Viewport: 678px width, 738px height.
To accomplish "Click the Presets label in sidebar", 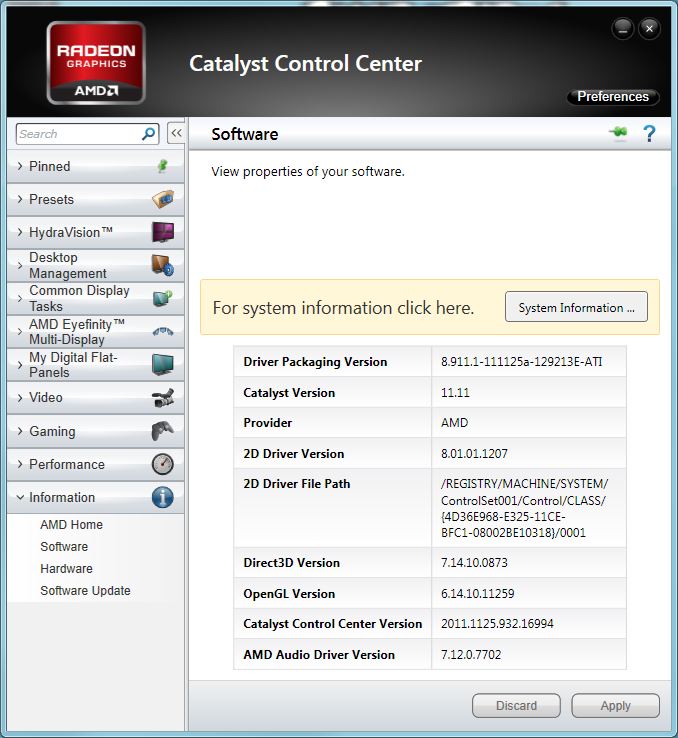I will 51,199.
